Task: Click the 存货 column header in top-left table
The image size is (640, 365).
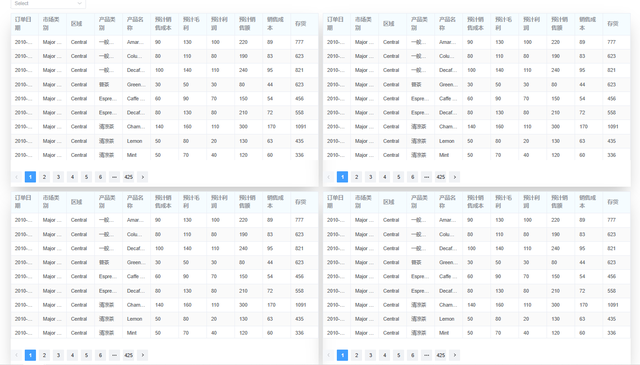Action: pyautogui.click(x=304, y=24)
